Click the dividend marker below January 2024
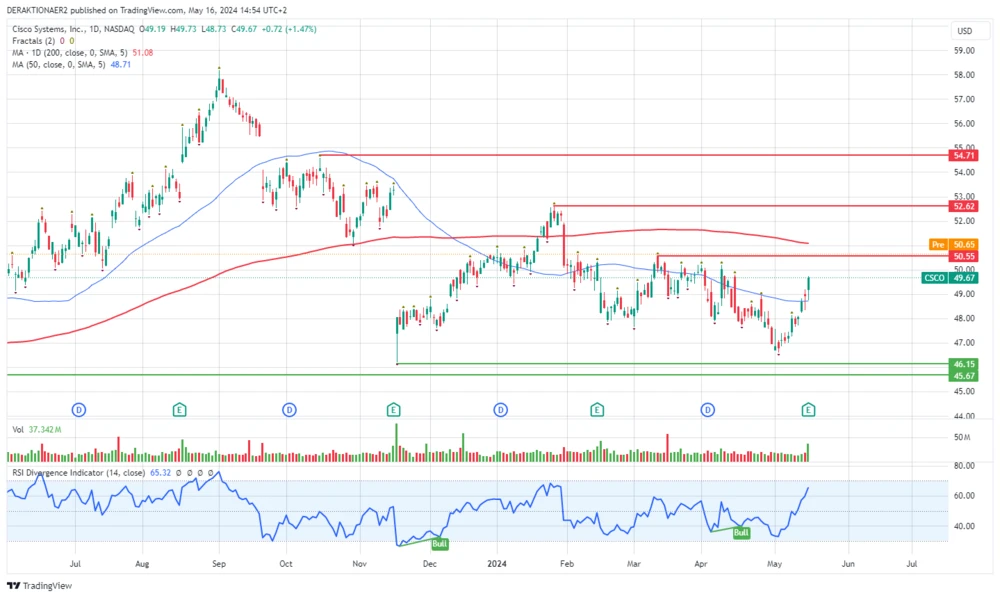Image resolution: width=1000 pixels, height=598 pixels. click(500, 409)
